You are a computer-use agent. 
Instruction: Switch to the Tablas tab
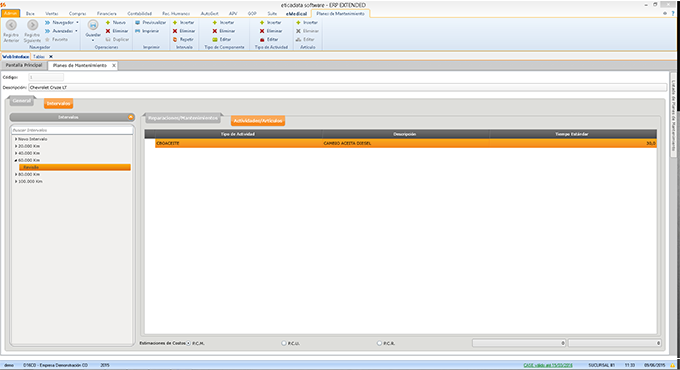tap(39, 57)
